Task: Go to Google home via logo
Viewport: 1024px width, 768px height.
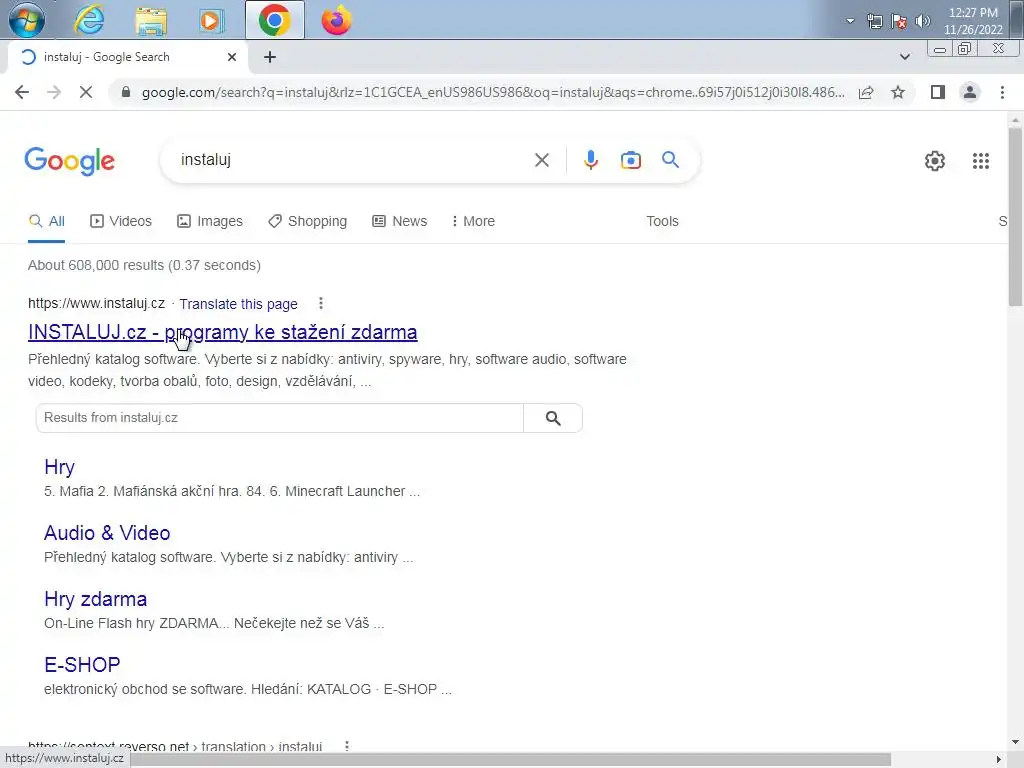Action: click(69, 161)
